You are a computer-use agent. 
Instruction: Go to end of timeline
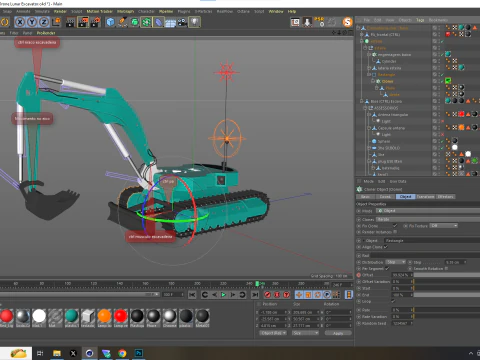(255, 295)
